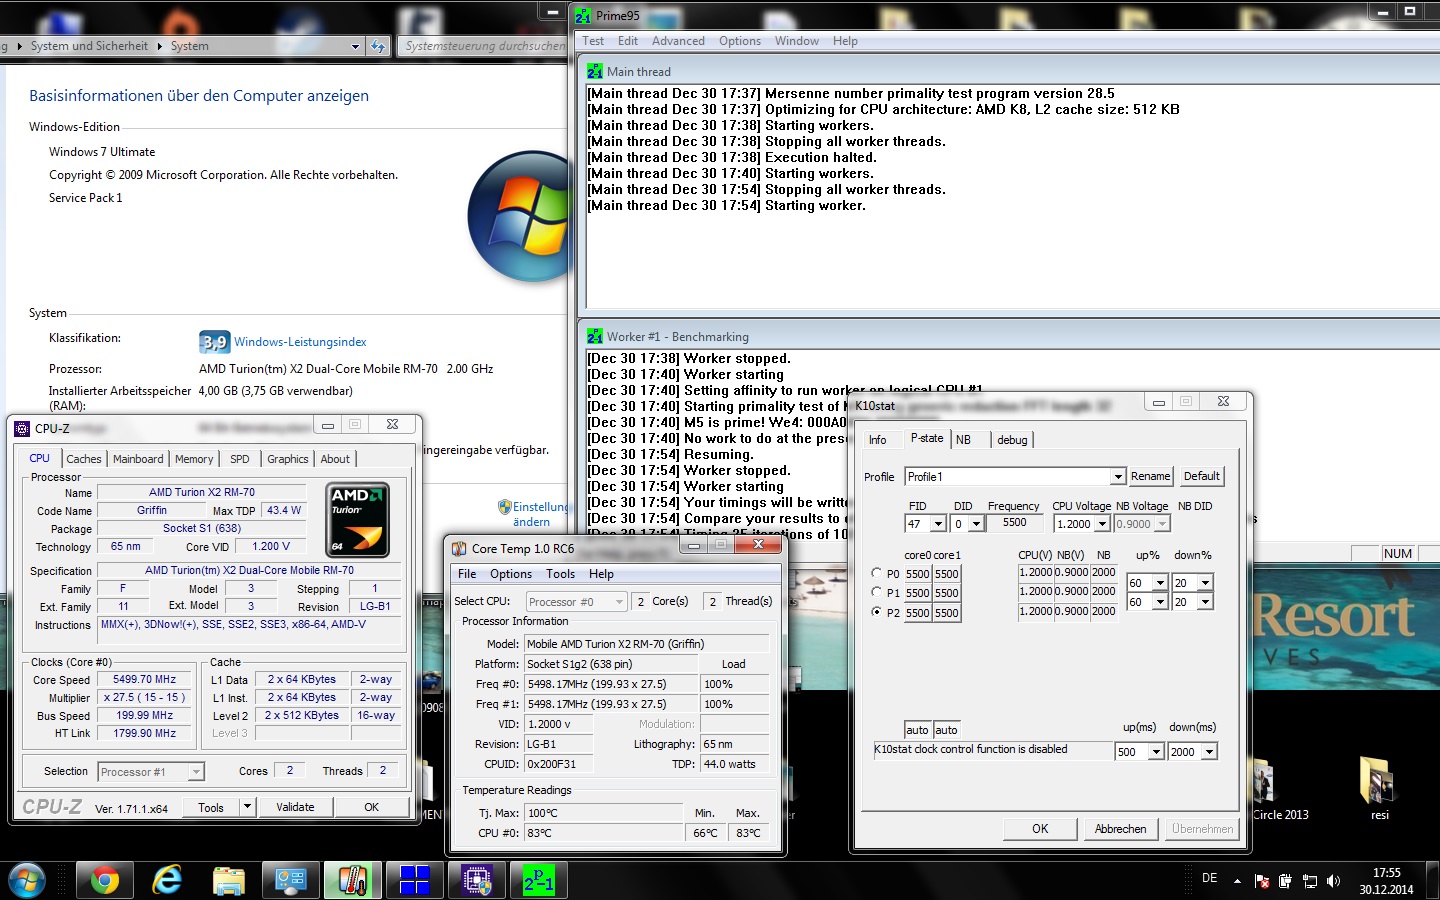Open the down(ms) dropdown showing 2000

tap(1209, 752)
